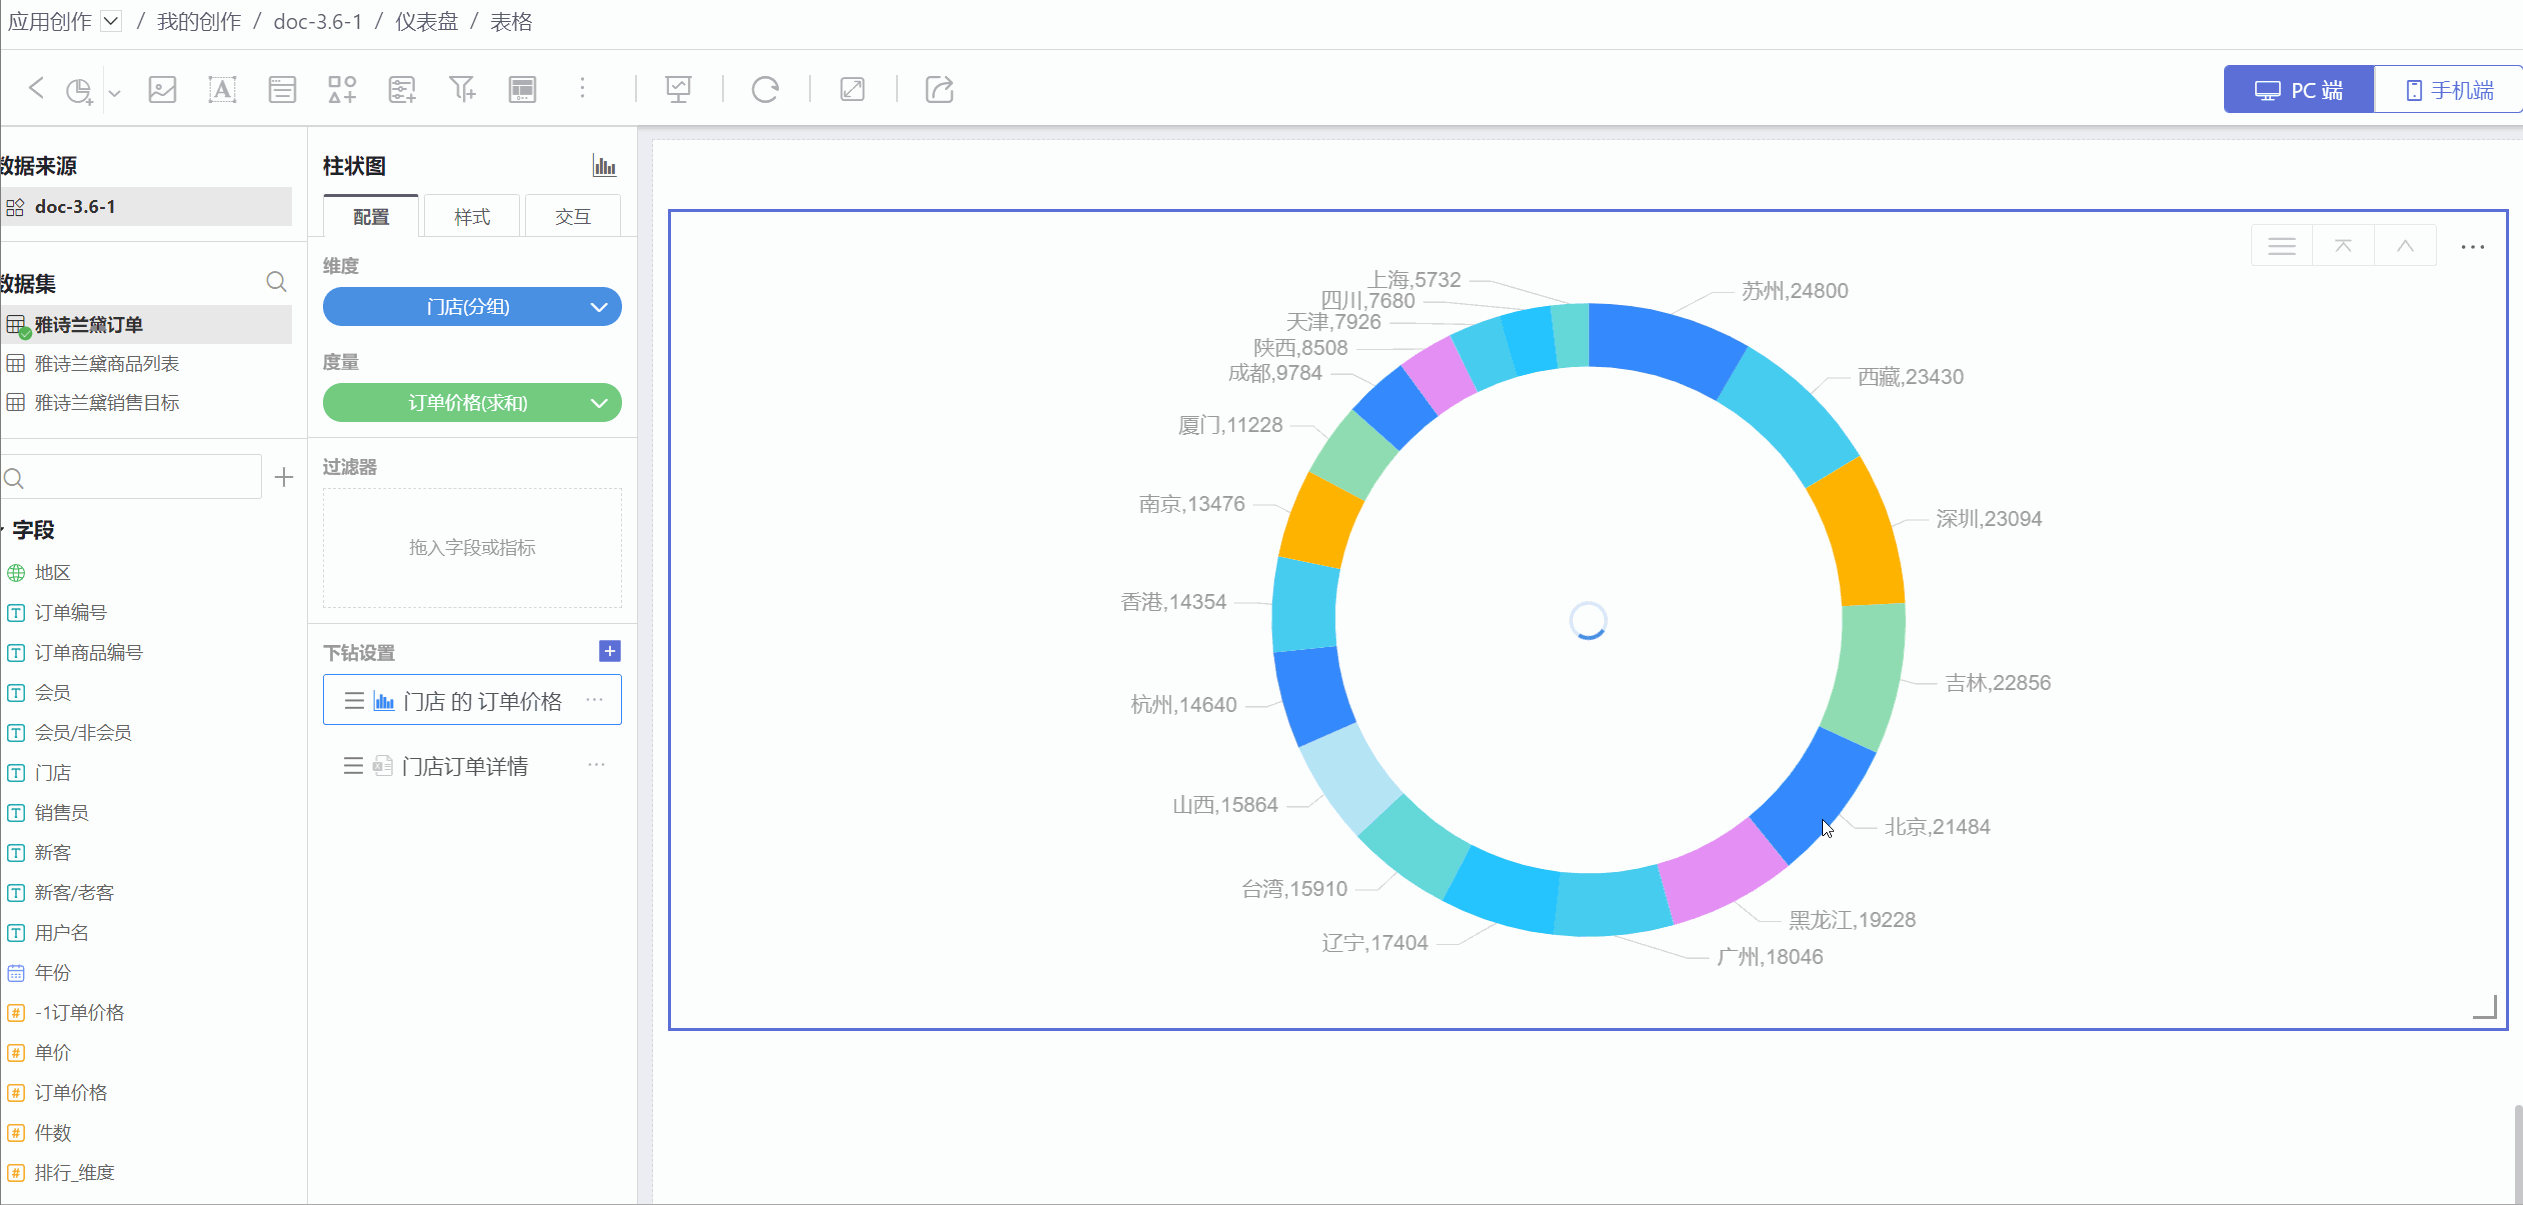
Task: Switch to PC 端 view
Action: click(2298, 90)
